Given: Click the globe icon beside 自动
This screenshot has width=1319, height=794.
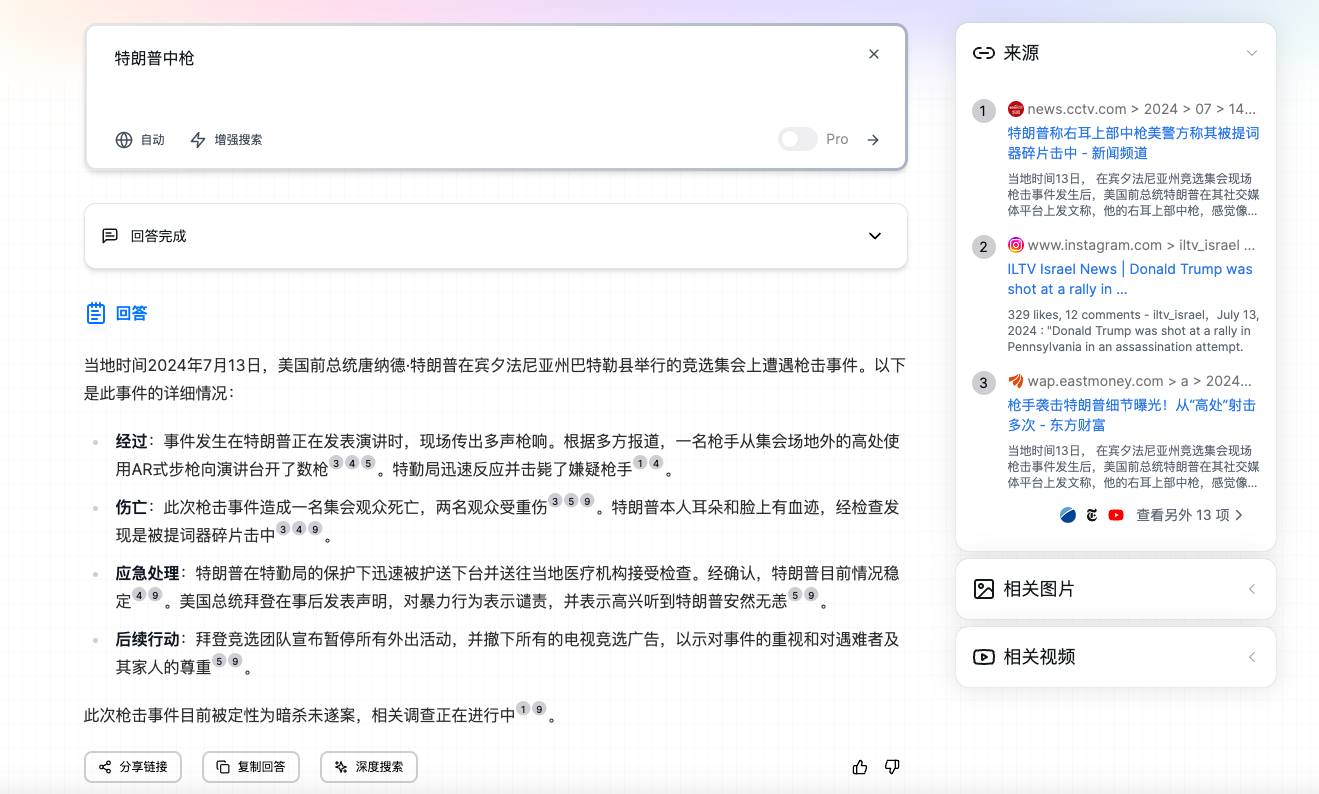Looking at the screenshot, I should pyautogui.click(x=124, y=140).
